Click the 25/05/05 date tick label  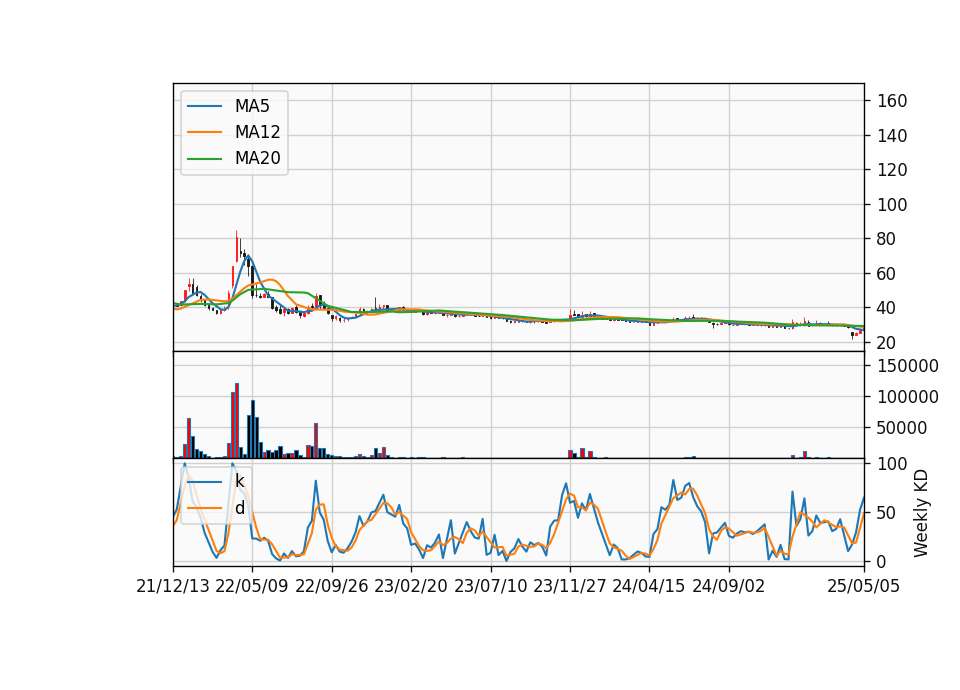(864, 586)
